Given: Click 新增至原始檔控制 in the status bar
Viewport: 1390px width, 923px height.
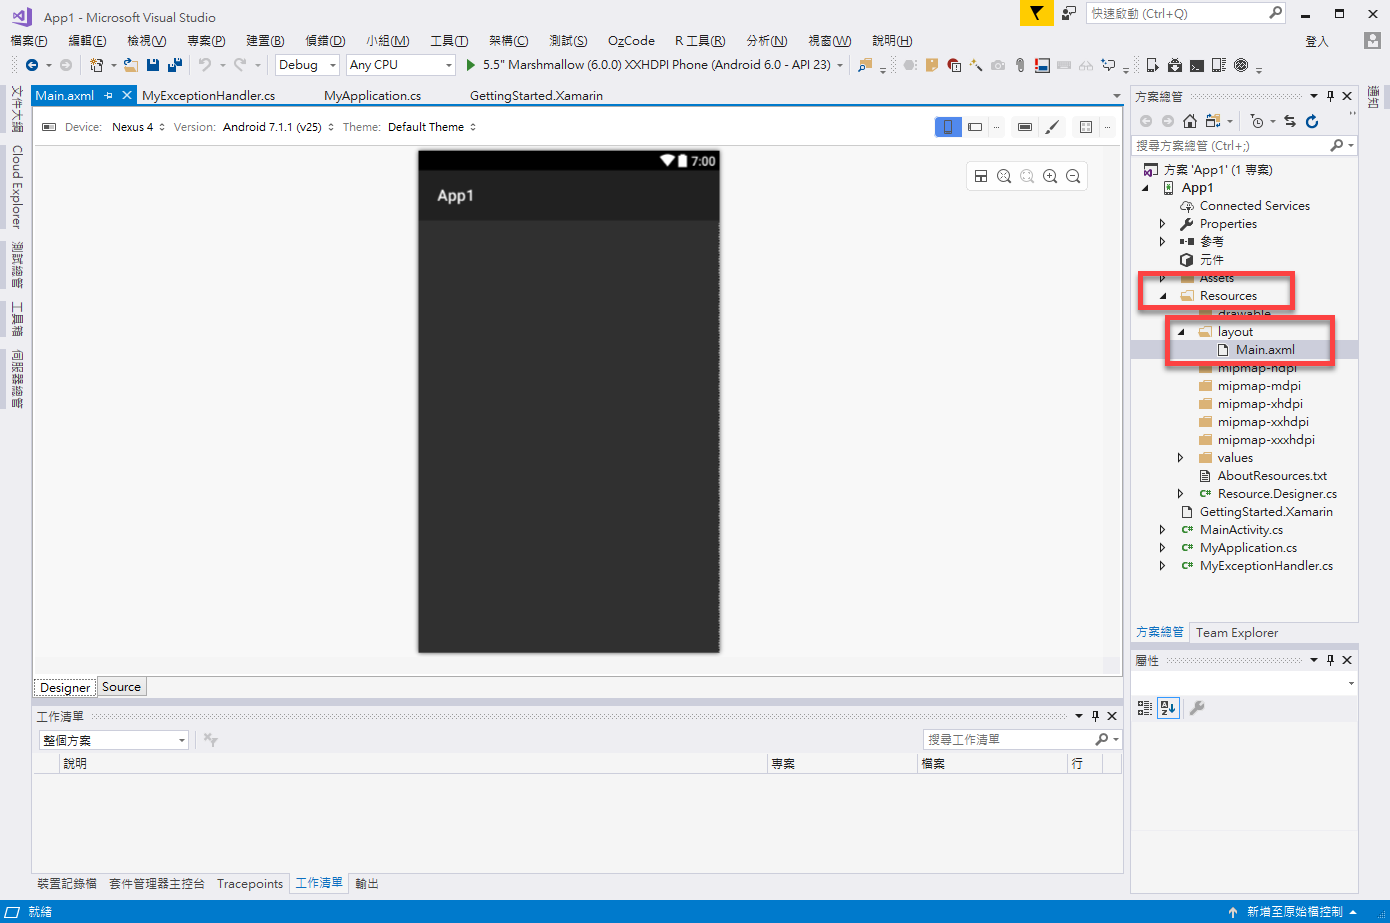Looking at the screenshot, I should (1294, 912).
